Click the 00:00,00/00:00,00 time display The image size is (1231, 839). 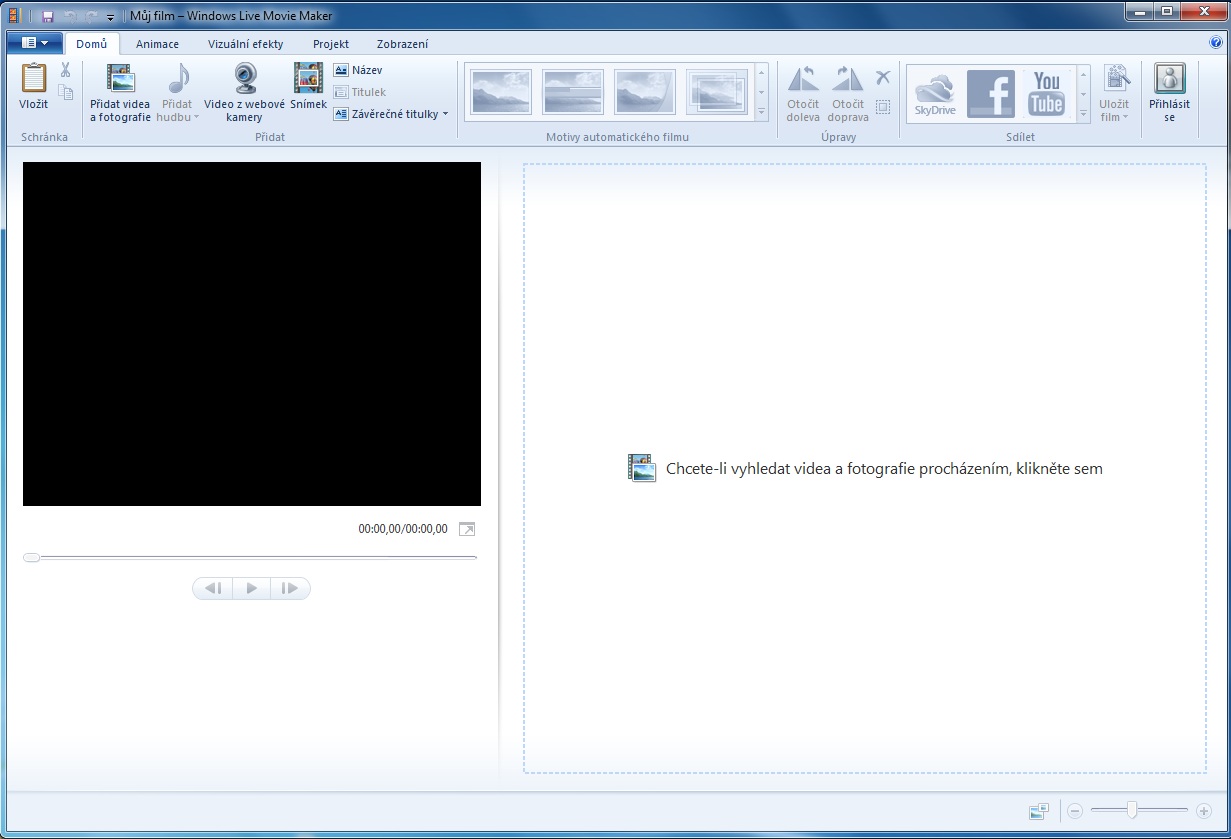[403, 529]
